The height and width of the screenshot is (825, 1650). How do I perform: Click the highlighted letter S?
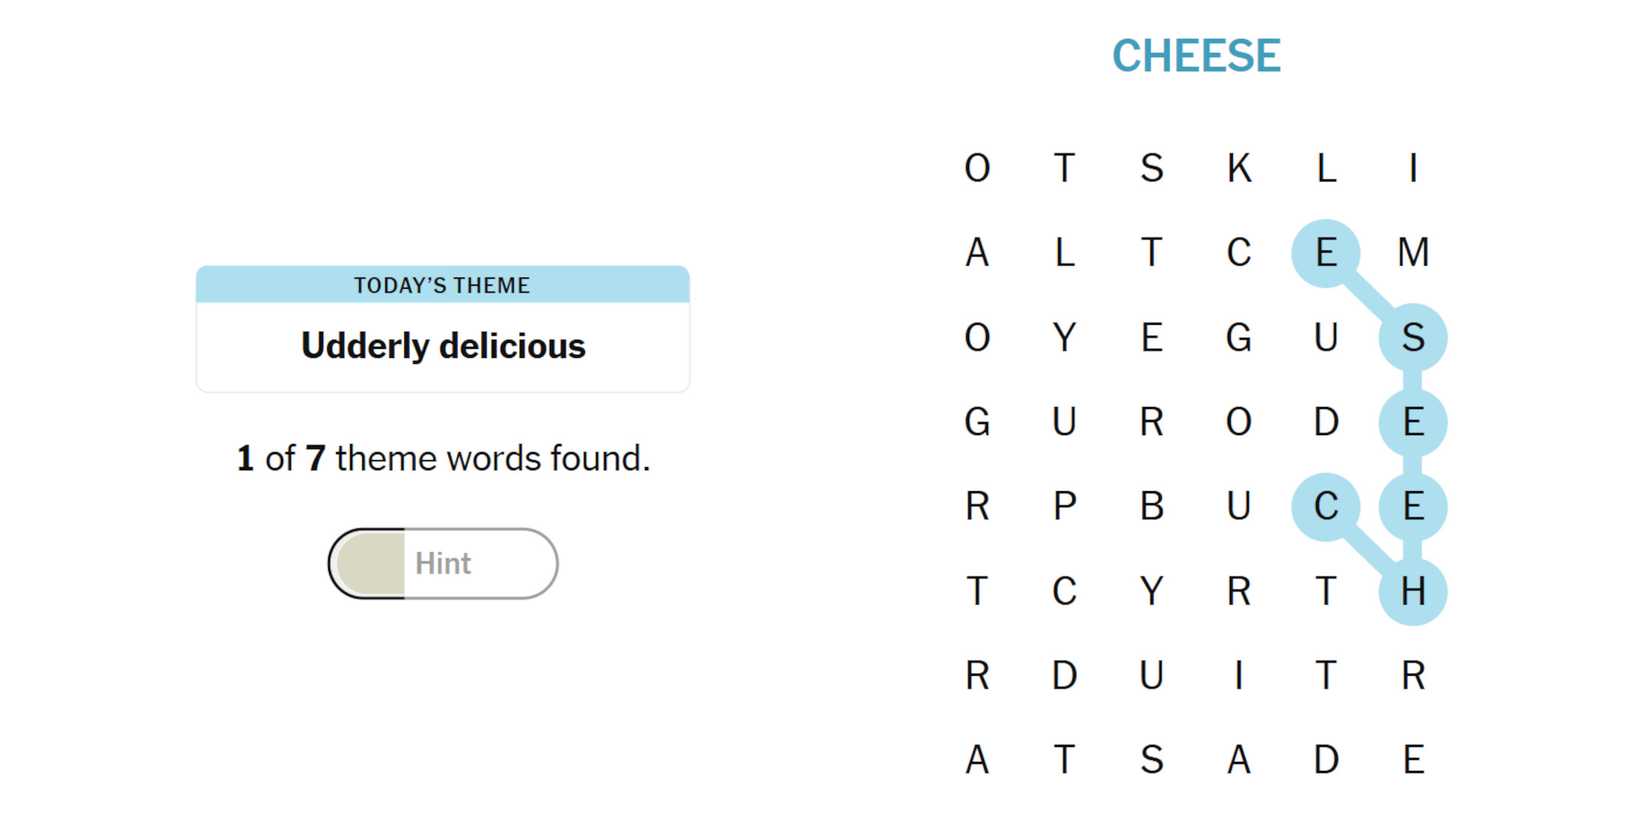[x=1413, y=338]
